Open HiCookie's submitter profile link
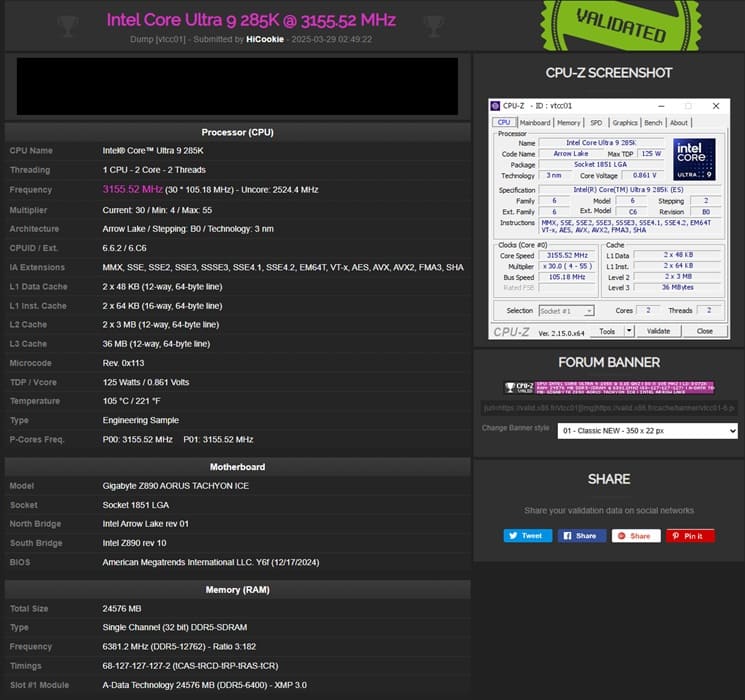Screen dimensions: 745x700 (x=265, y=39)
